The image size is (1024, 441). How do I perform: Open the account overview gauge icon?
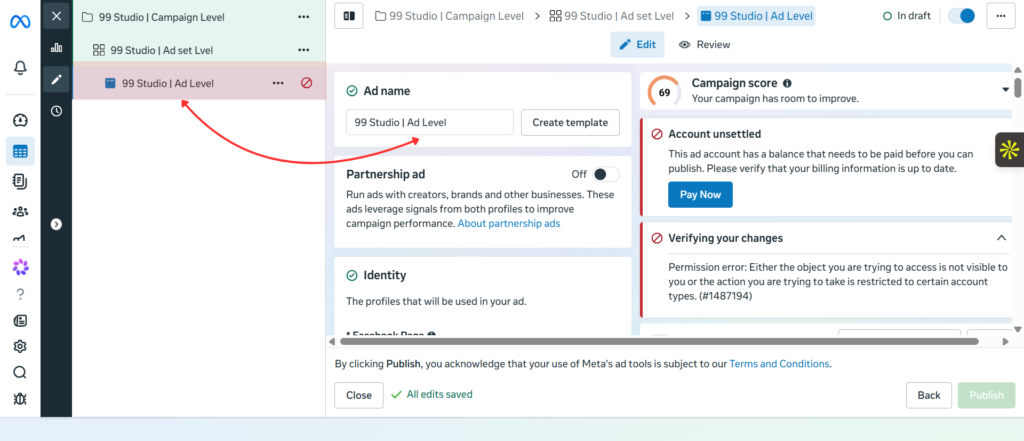click(x=20, y=120)
